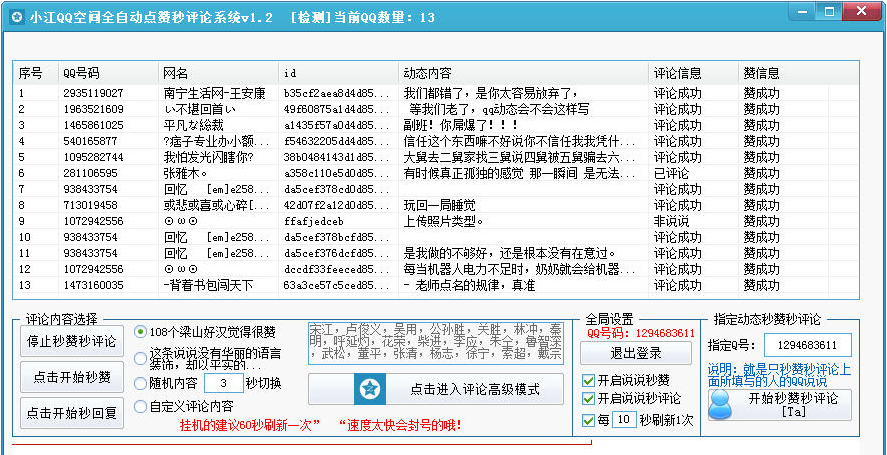Click the 已评论 status cell
887x455 pixels.
671,173
